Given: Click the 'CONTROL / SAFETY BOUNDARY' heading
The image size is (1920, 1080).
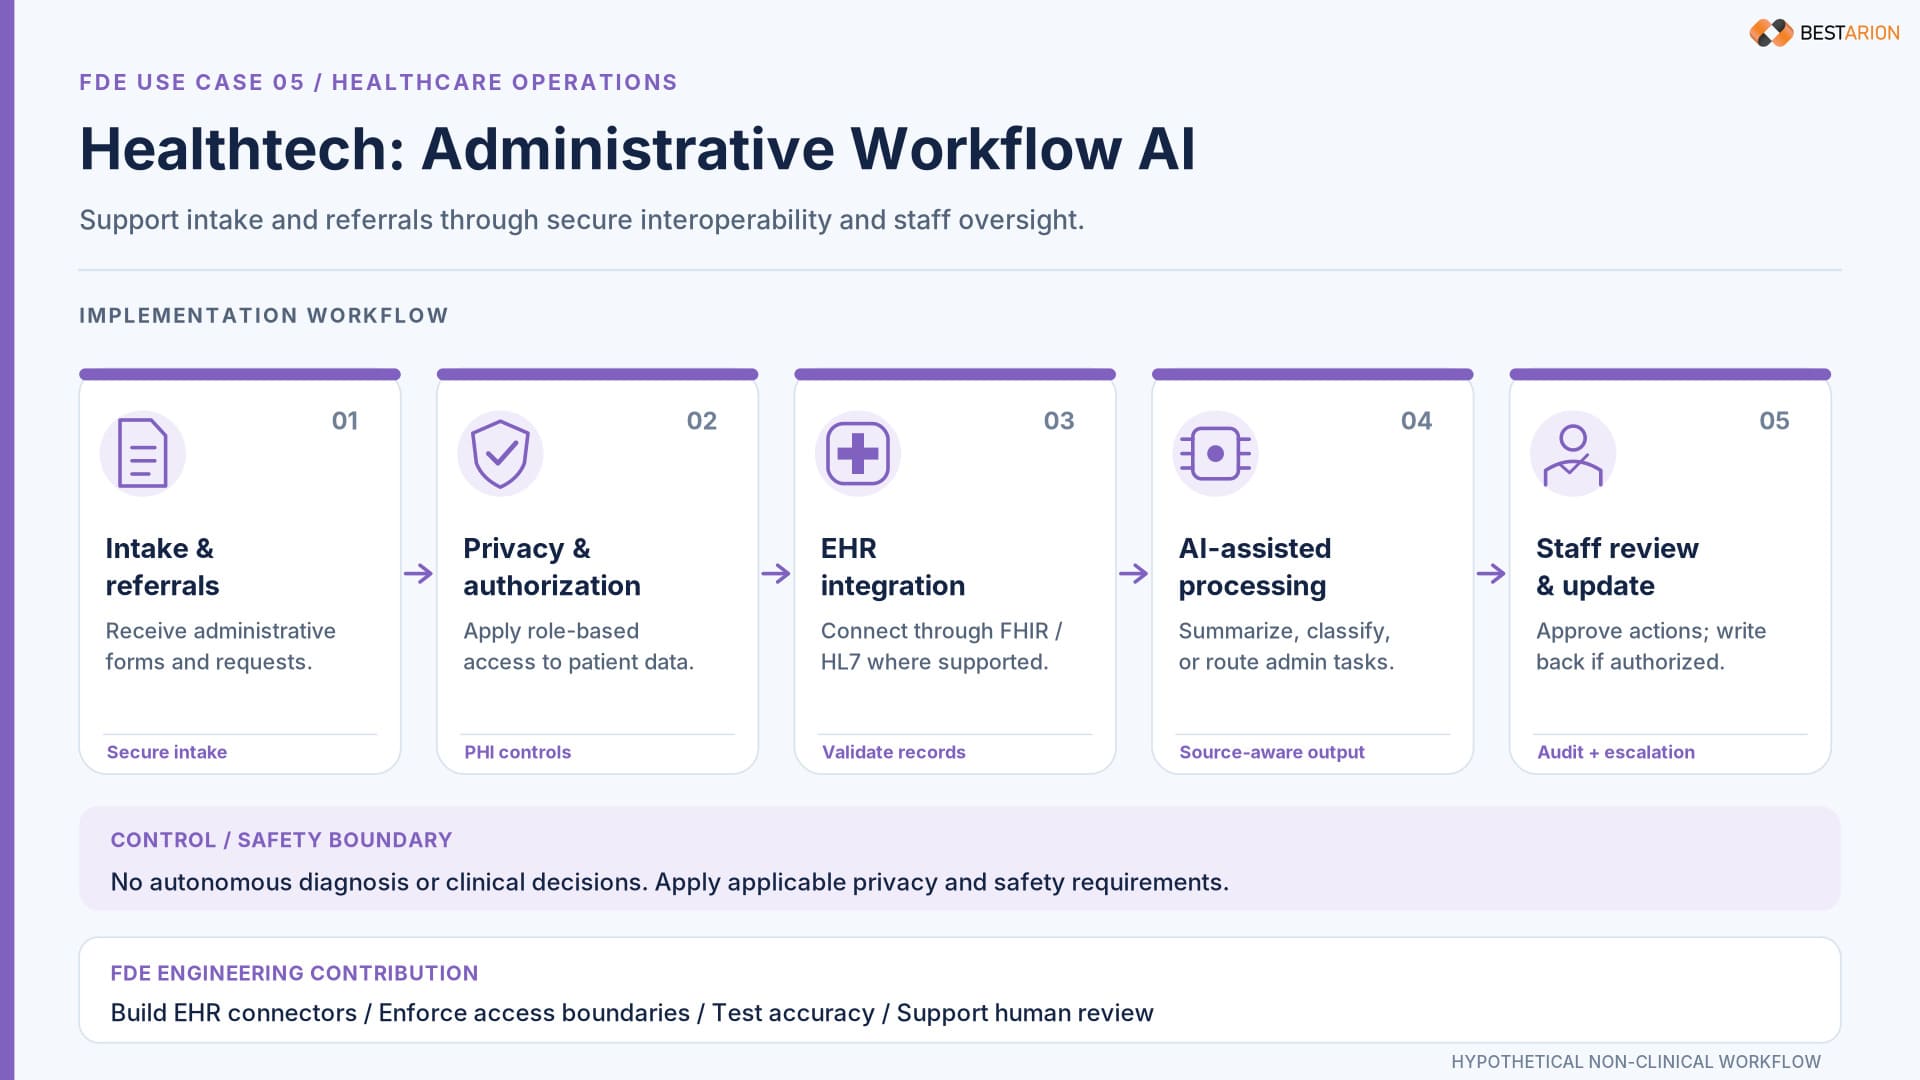Looking at the screenshot, I should click(x=281, y=840).
